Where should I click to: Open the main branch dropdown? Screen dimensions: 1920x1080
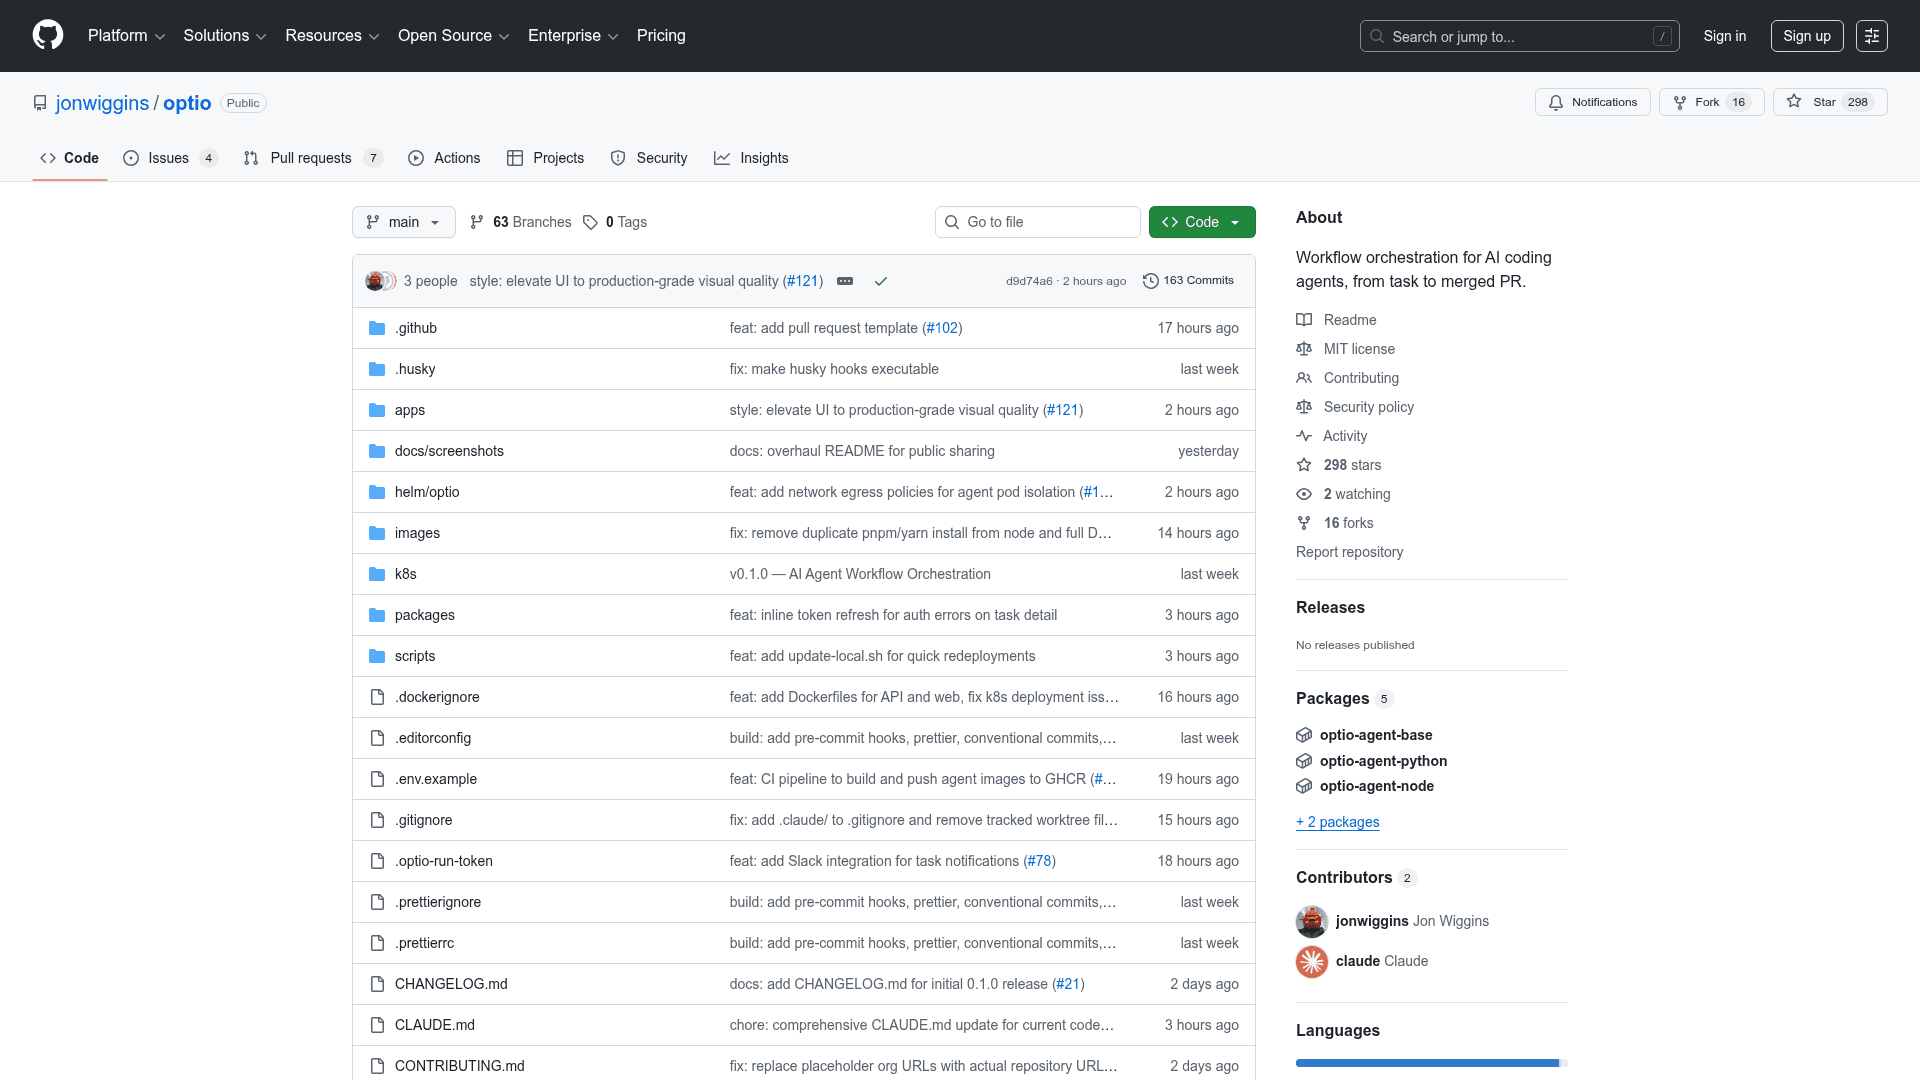(403, 222)
